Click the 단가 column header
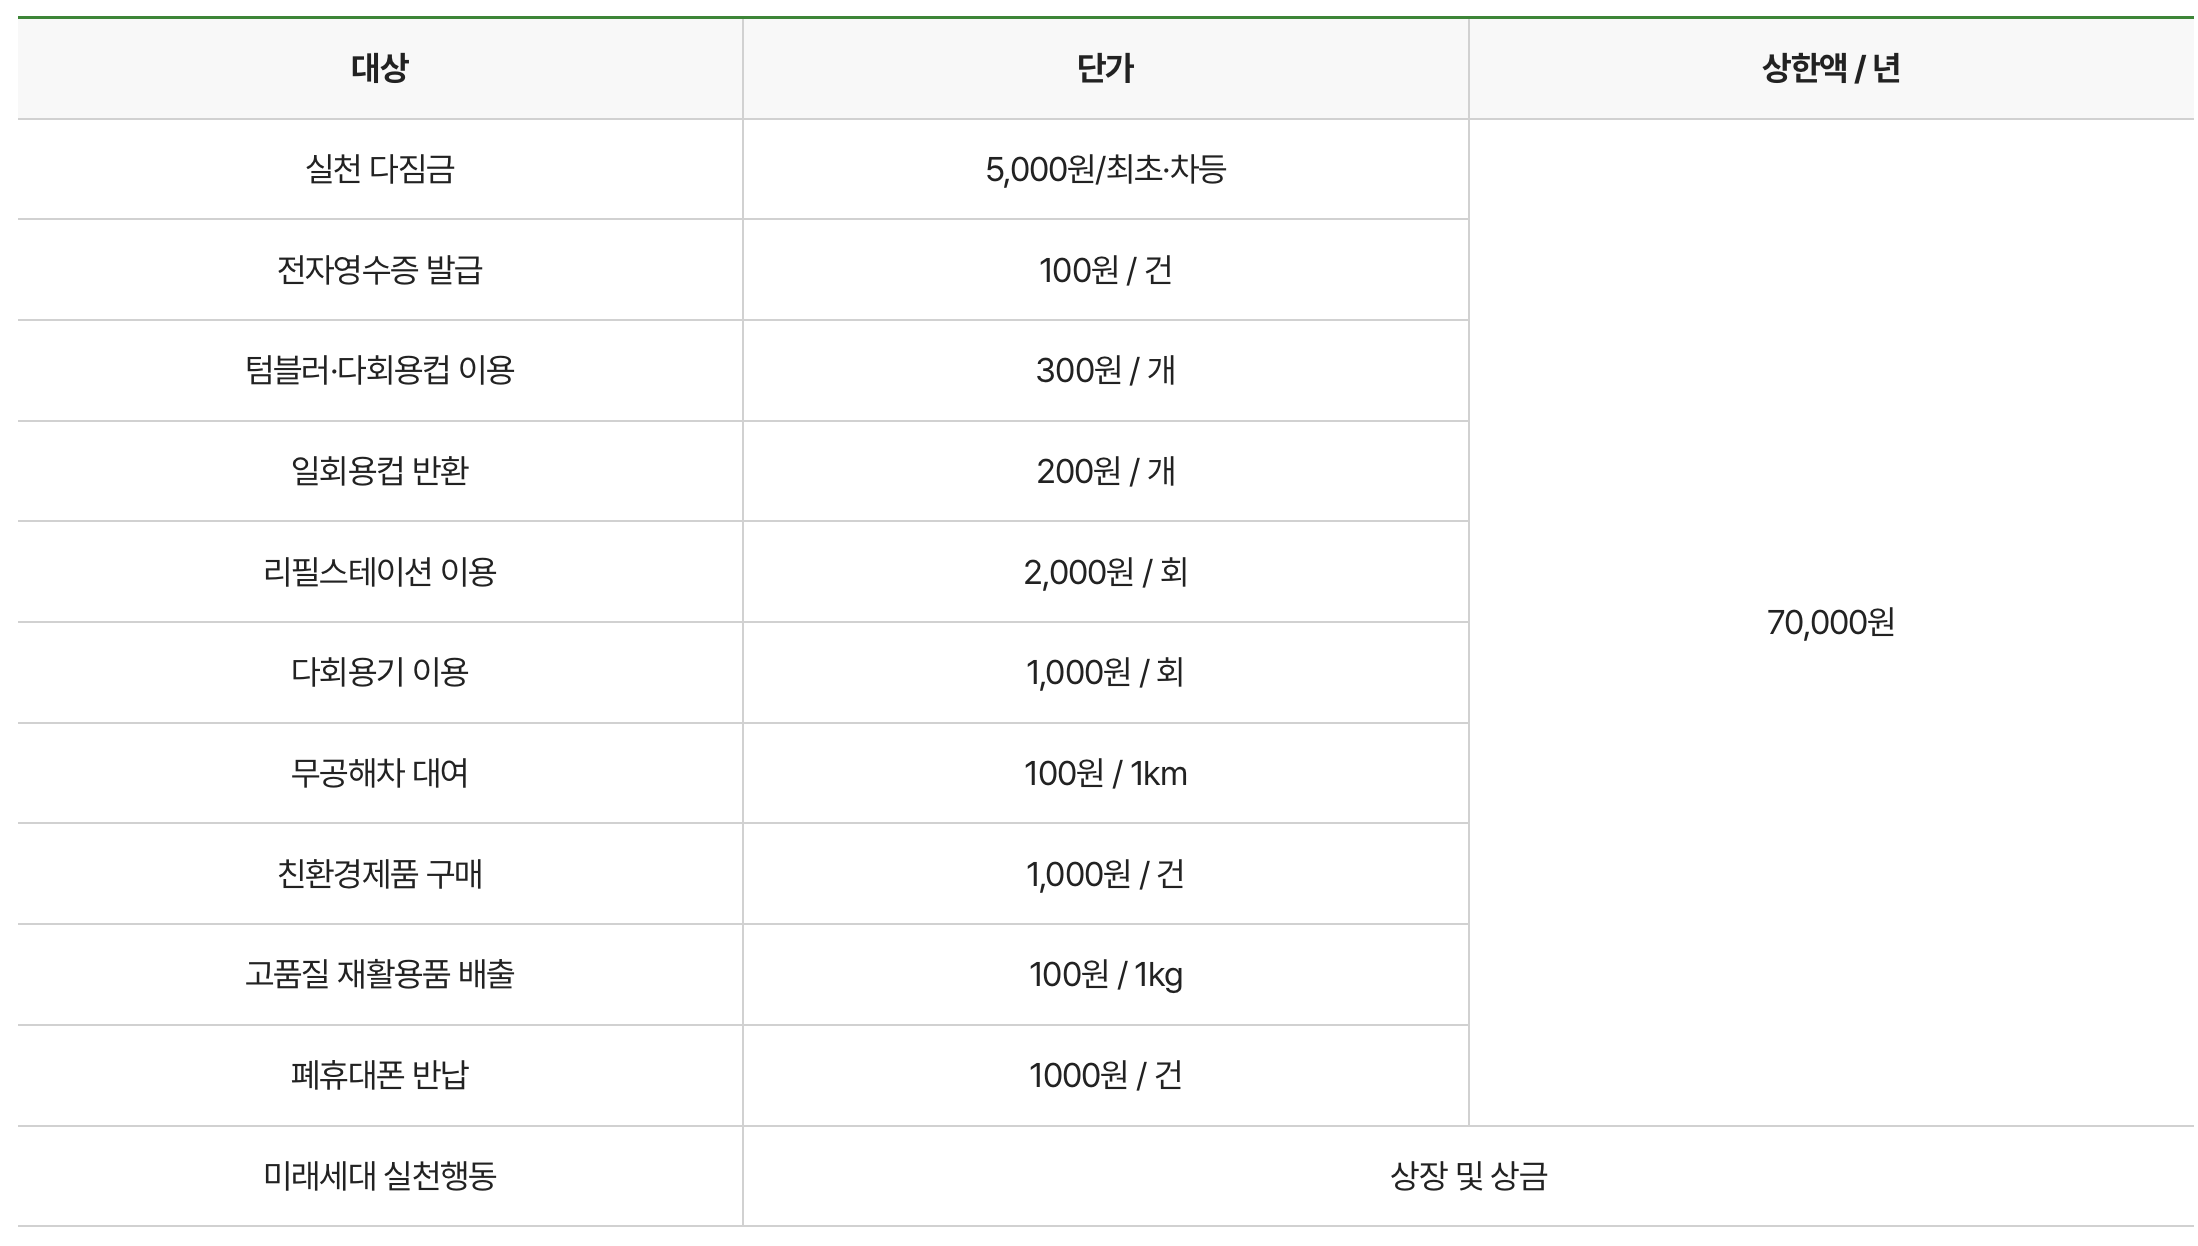 [x=1106, y=69]
